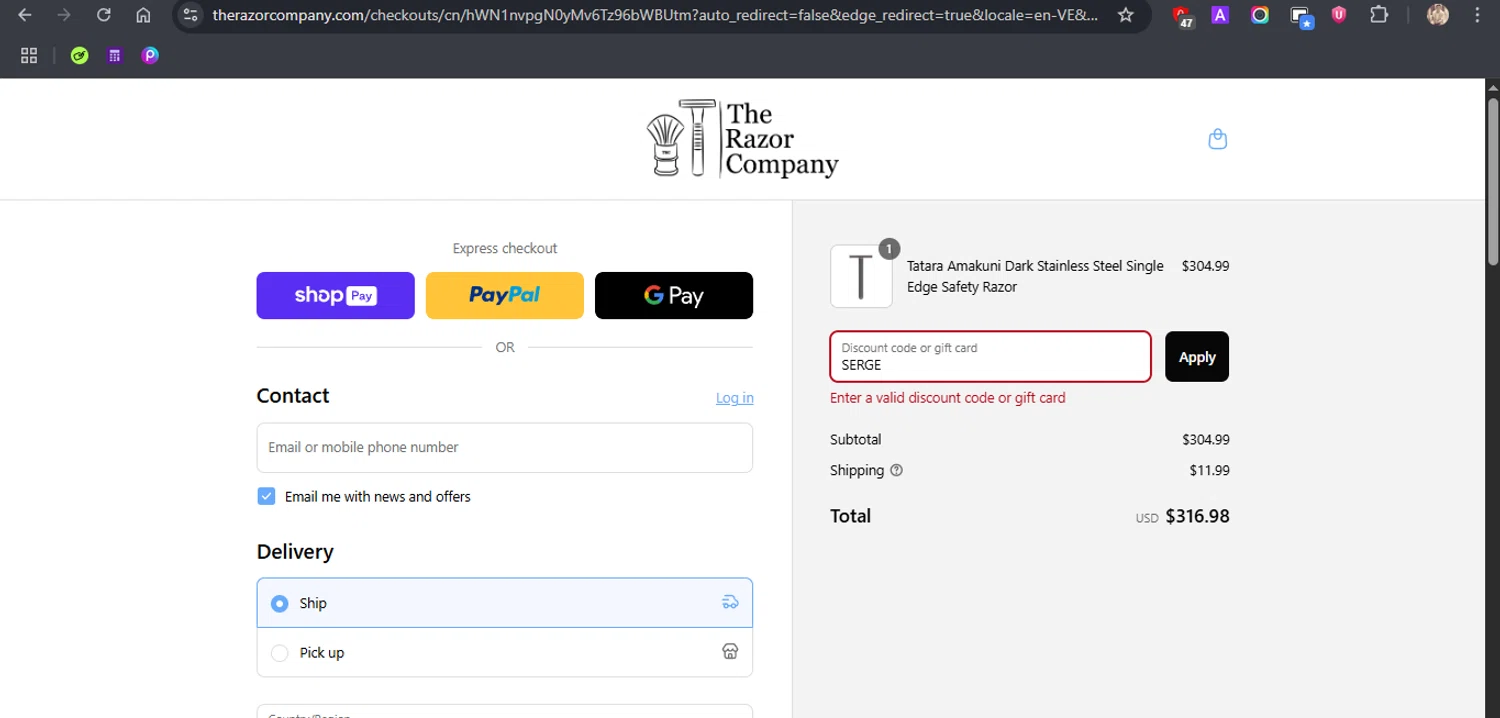This screenshot has width=1500, height=718.
Task: Click the browser forward arrow
Action: pos(64,15)
